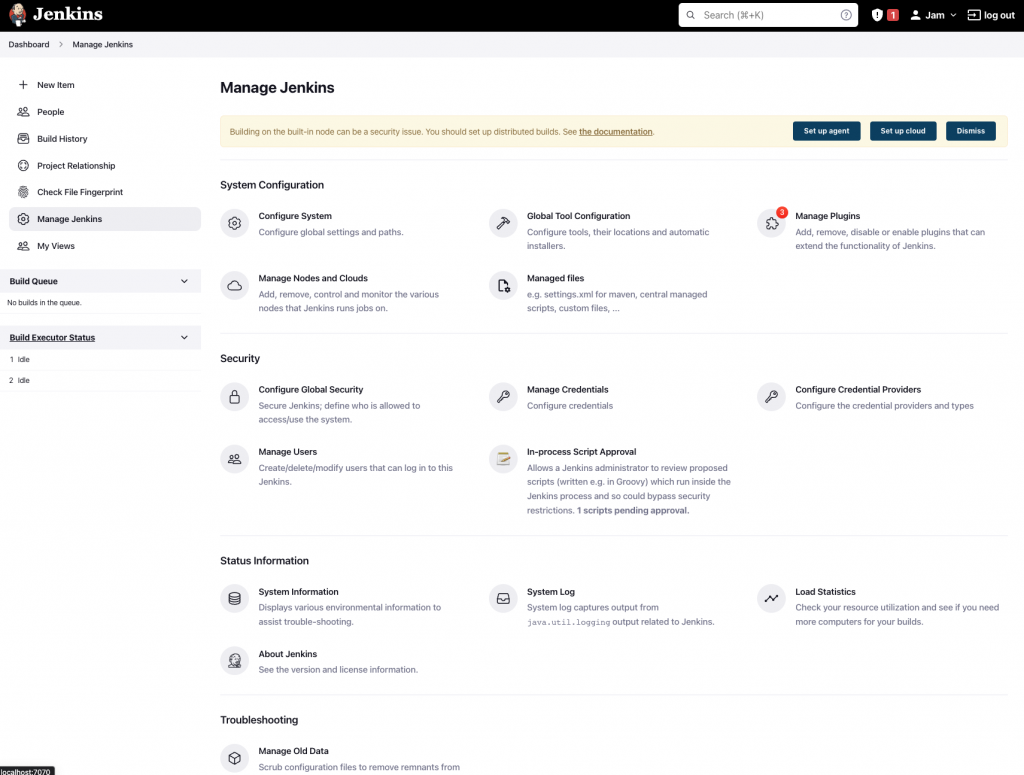This screenshot has height=775, width=1024.
Task: Open System Log title link
Action: click(x=551, y=592)
